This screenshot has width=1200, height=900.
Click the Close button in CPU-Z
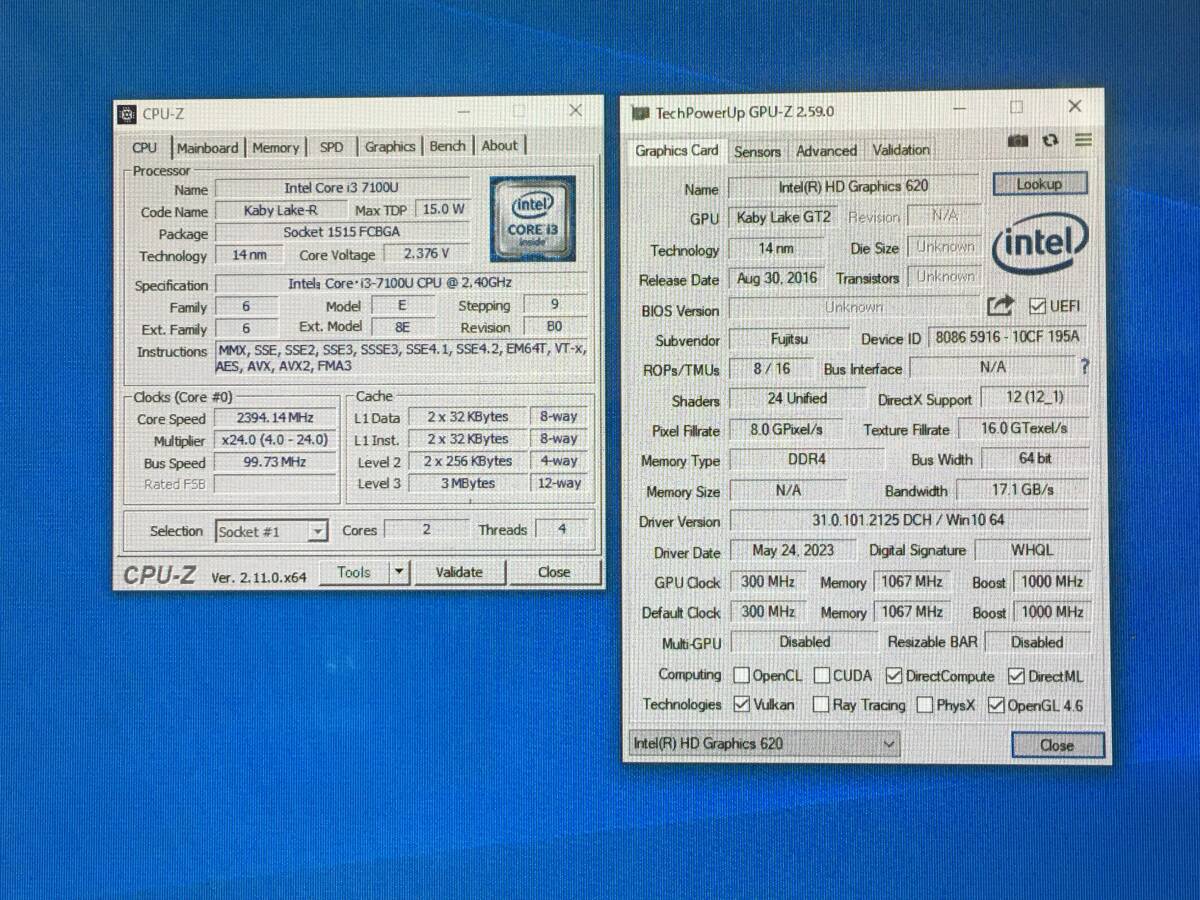click(554, 573)
